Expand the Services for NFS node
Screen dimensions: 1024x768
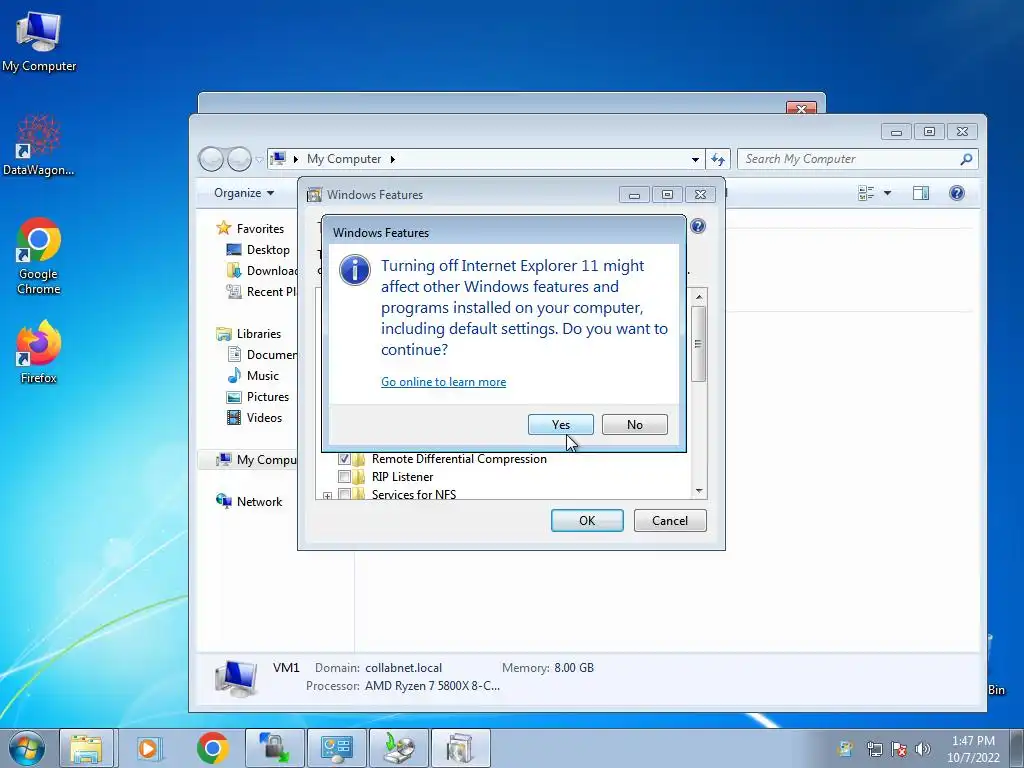click(327, 495)
